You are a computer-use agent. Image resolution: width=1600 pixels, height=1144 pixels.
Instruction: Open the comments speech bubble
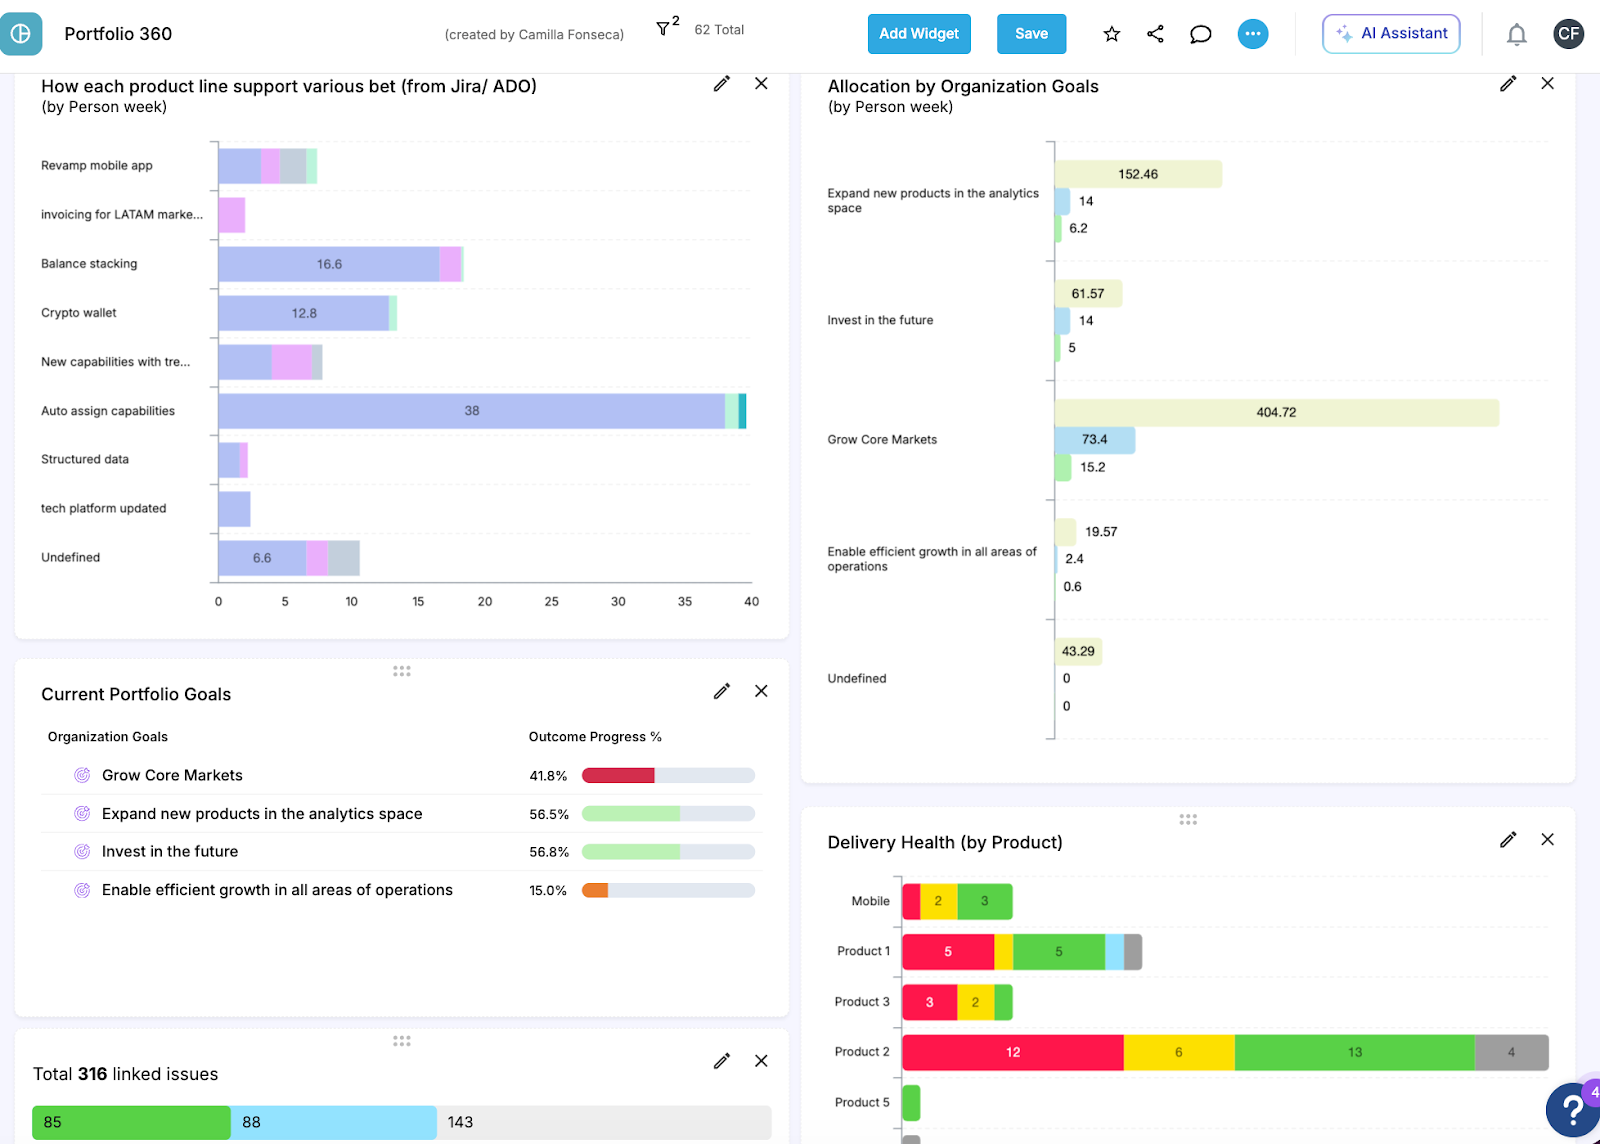click(1200, 34)
